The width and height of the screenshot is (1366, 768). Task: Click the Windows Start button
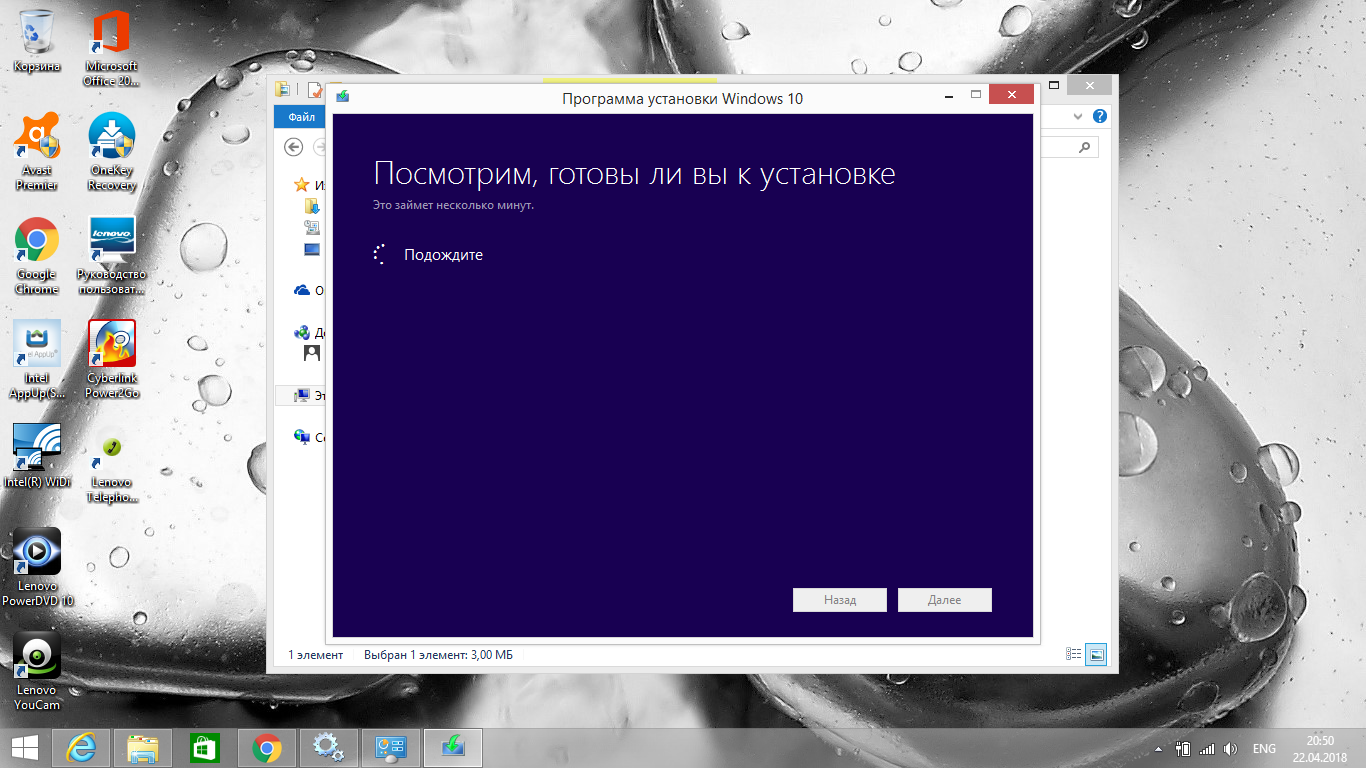point(25,747)
